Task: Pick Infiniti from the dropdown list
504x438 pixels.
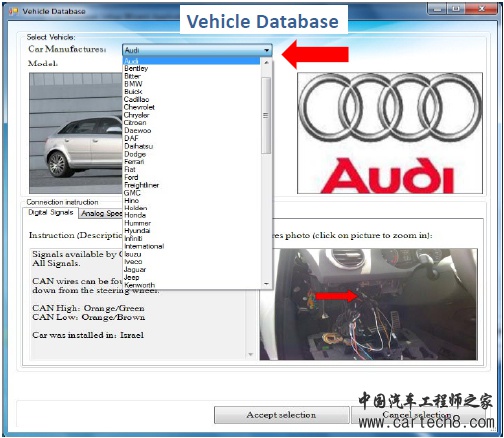Action: click(192, 239)
